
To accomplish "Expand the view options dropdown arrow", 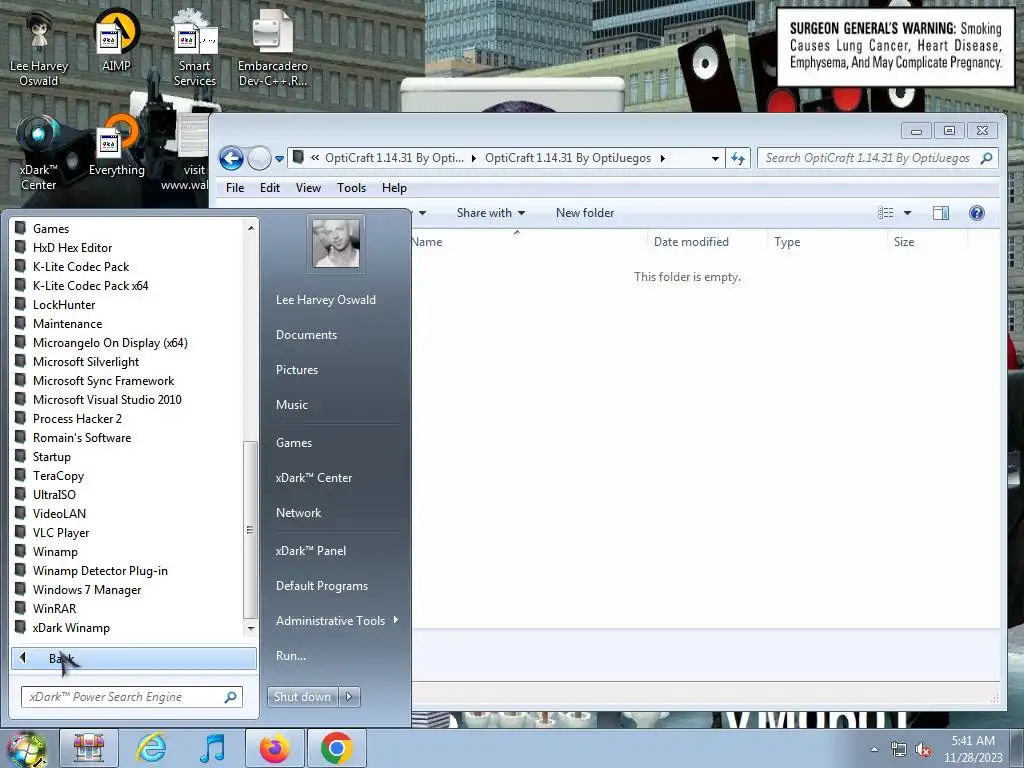I will point(907,213).
